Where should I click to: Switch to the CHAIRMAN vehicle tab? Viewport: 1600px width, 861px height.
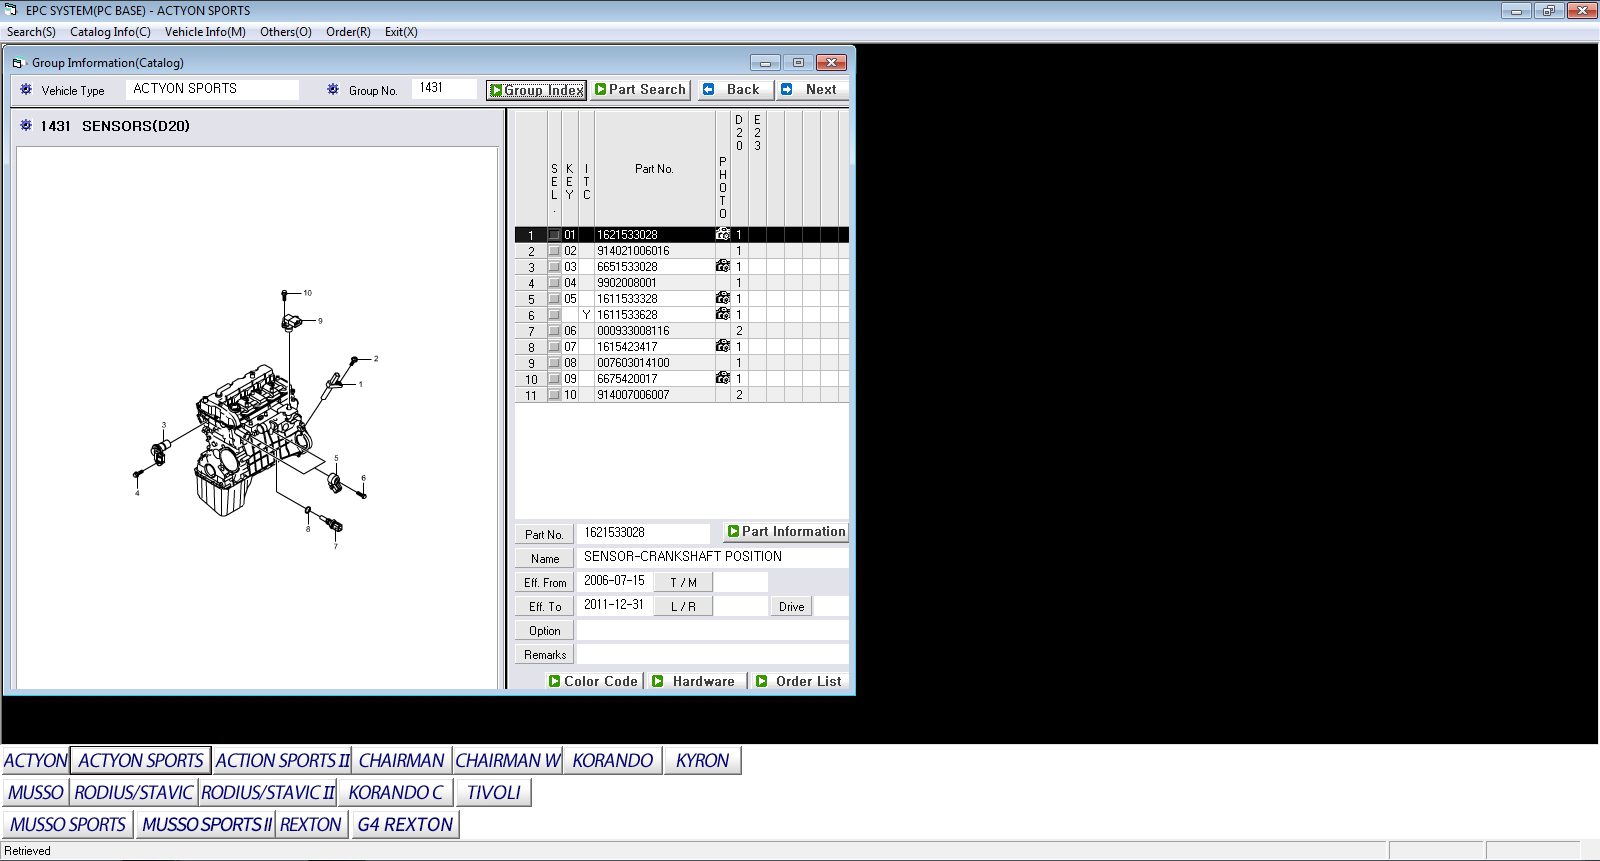tap(402, 761)
